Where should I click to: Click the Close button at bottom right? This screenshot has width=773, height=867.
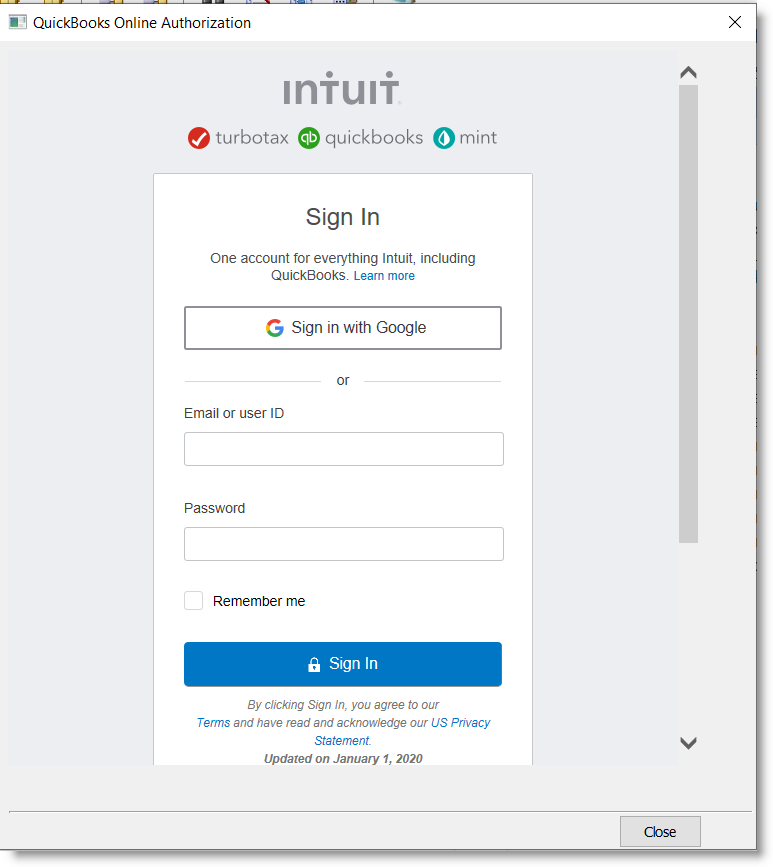[660, 831]
